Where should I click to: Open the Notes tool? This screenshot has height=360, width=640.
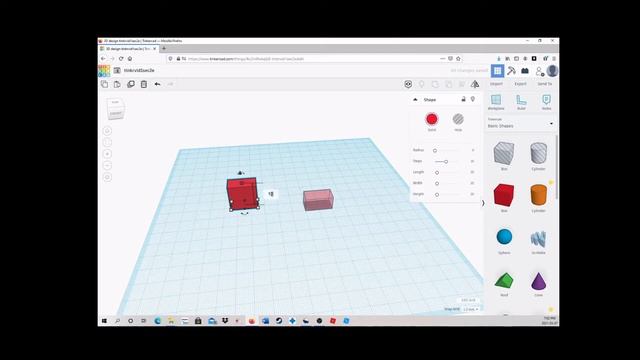(x=547, y=102)
